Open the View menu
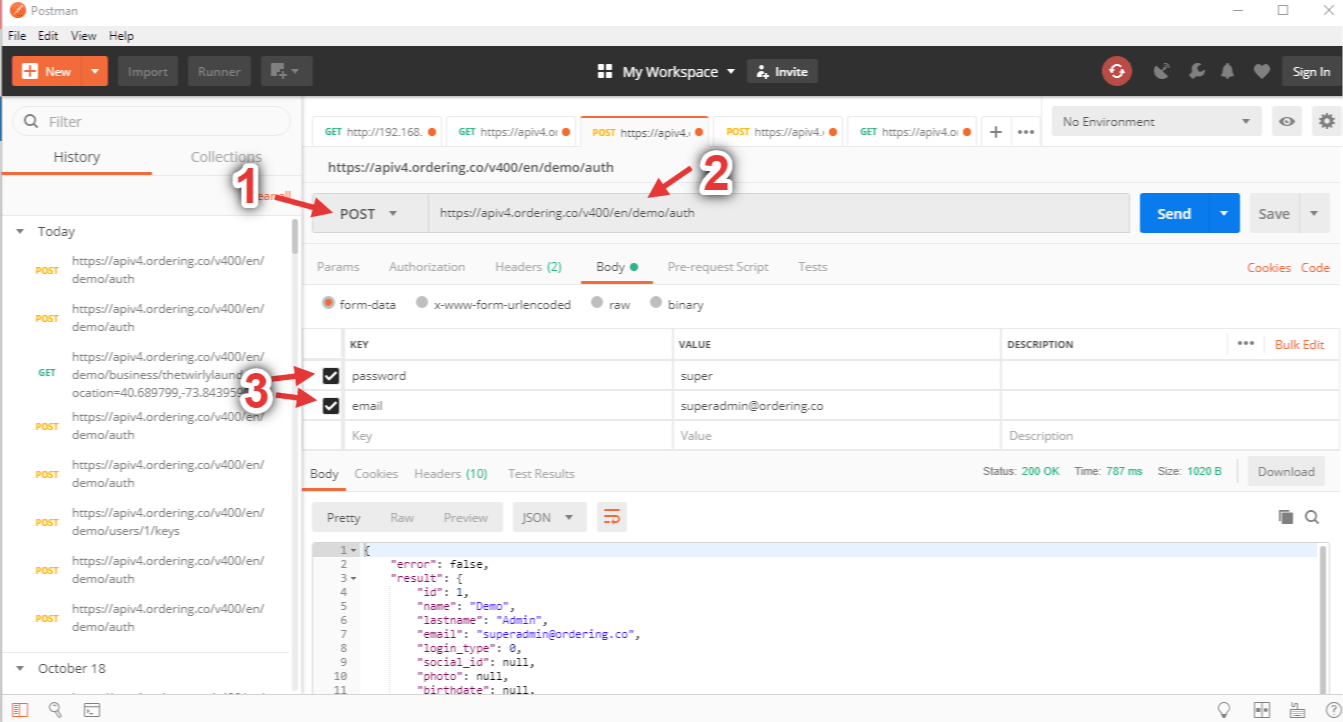This screenshot has width=1343, height=722. pos(84,36)
